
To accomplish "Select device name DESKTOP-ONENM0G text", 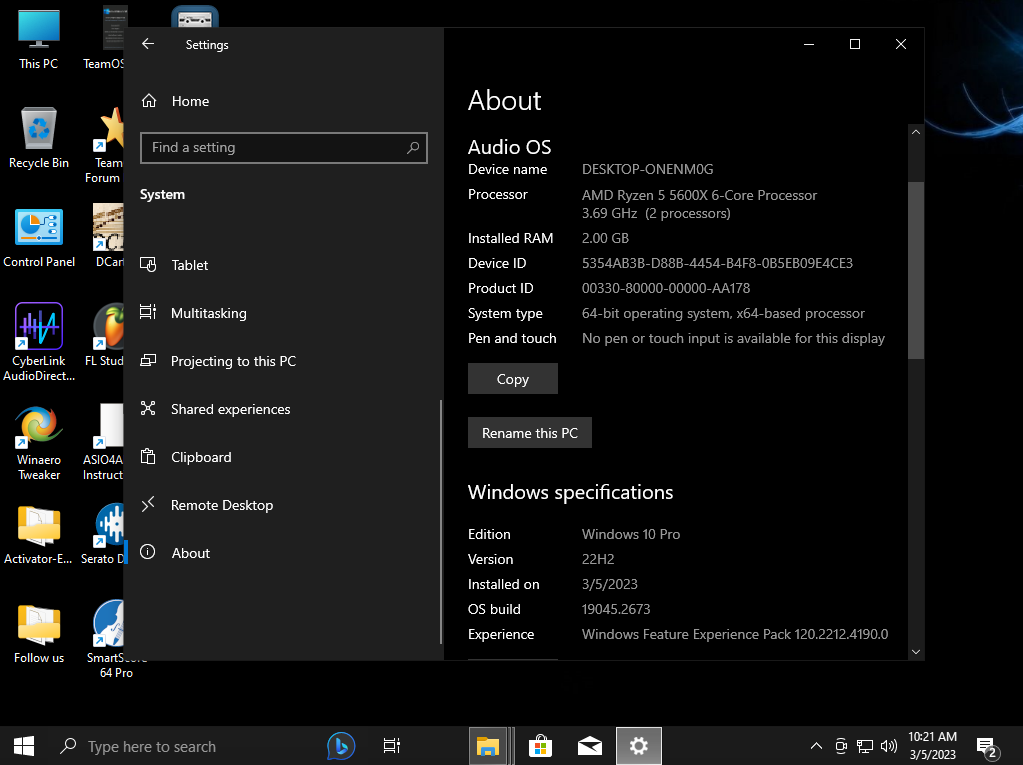I will (x=647, y=170).
